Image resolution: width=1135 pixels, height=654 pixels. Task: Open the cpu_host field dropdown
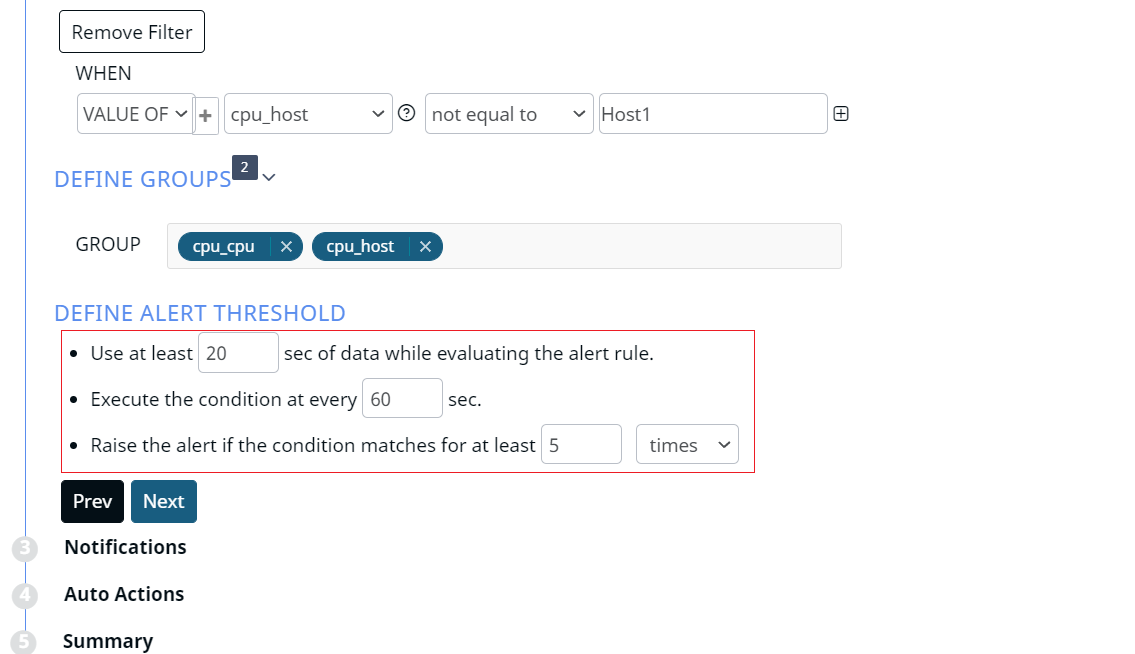308,114
